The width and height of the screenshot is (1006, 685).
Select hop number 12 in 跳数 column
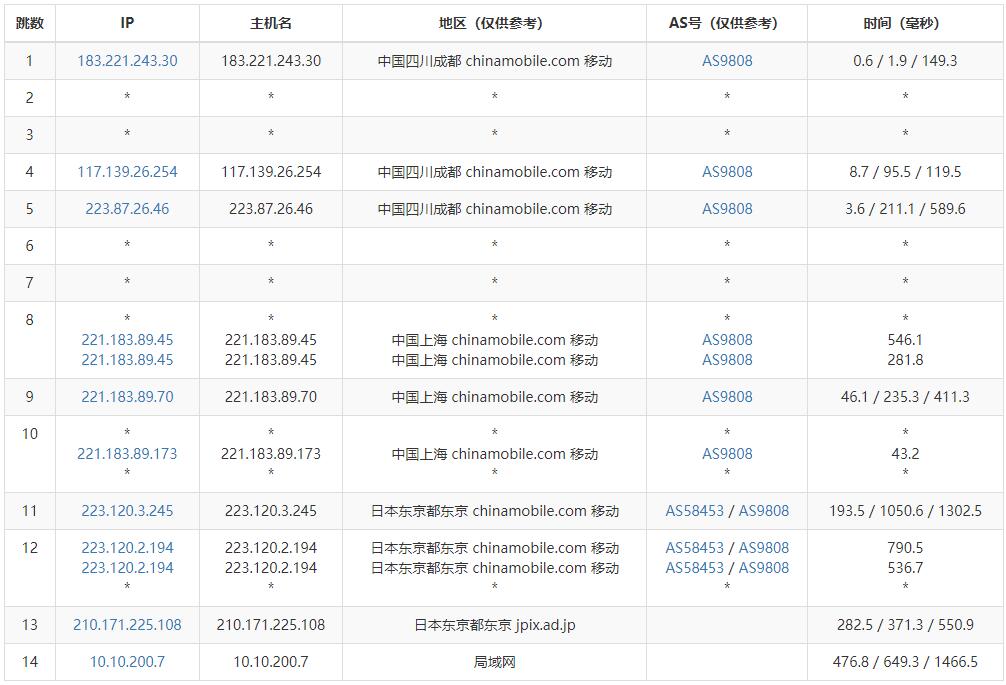pos(30,548)
